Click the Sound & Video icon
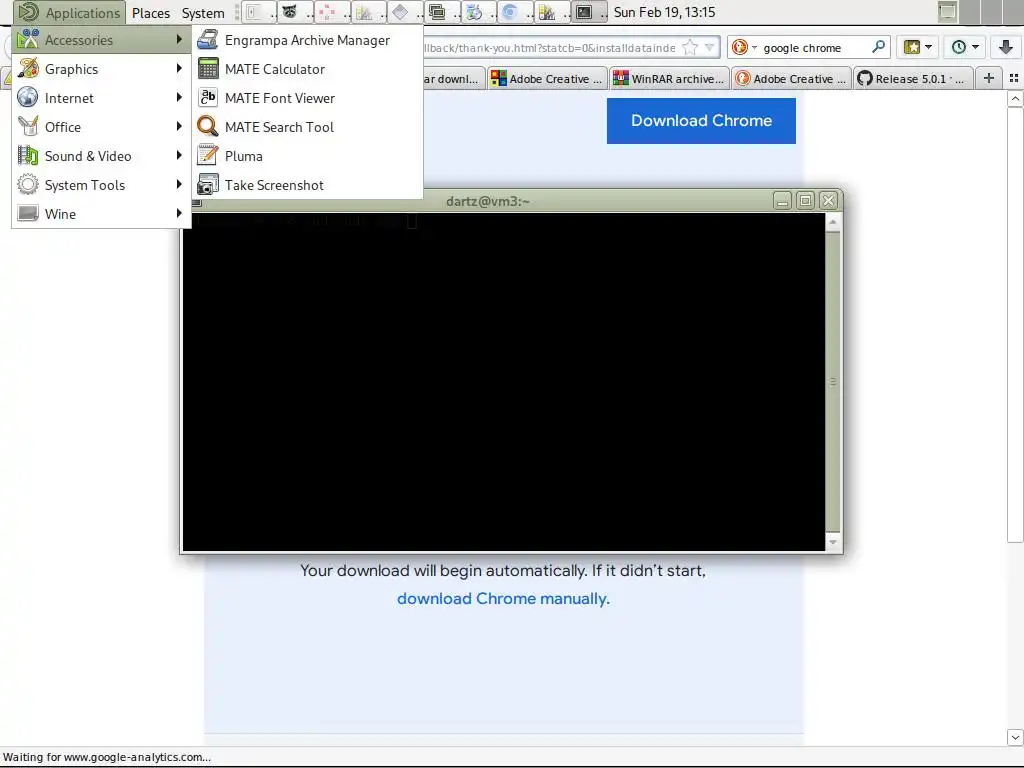 pyautogui.click(x=28, y=155)
